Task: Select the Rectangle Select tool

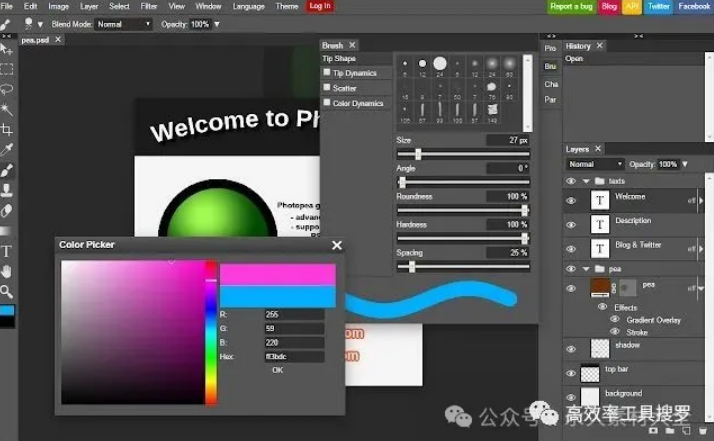Action: click(6, 69)
